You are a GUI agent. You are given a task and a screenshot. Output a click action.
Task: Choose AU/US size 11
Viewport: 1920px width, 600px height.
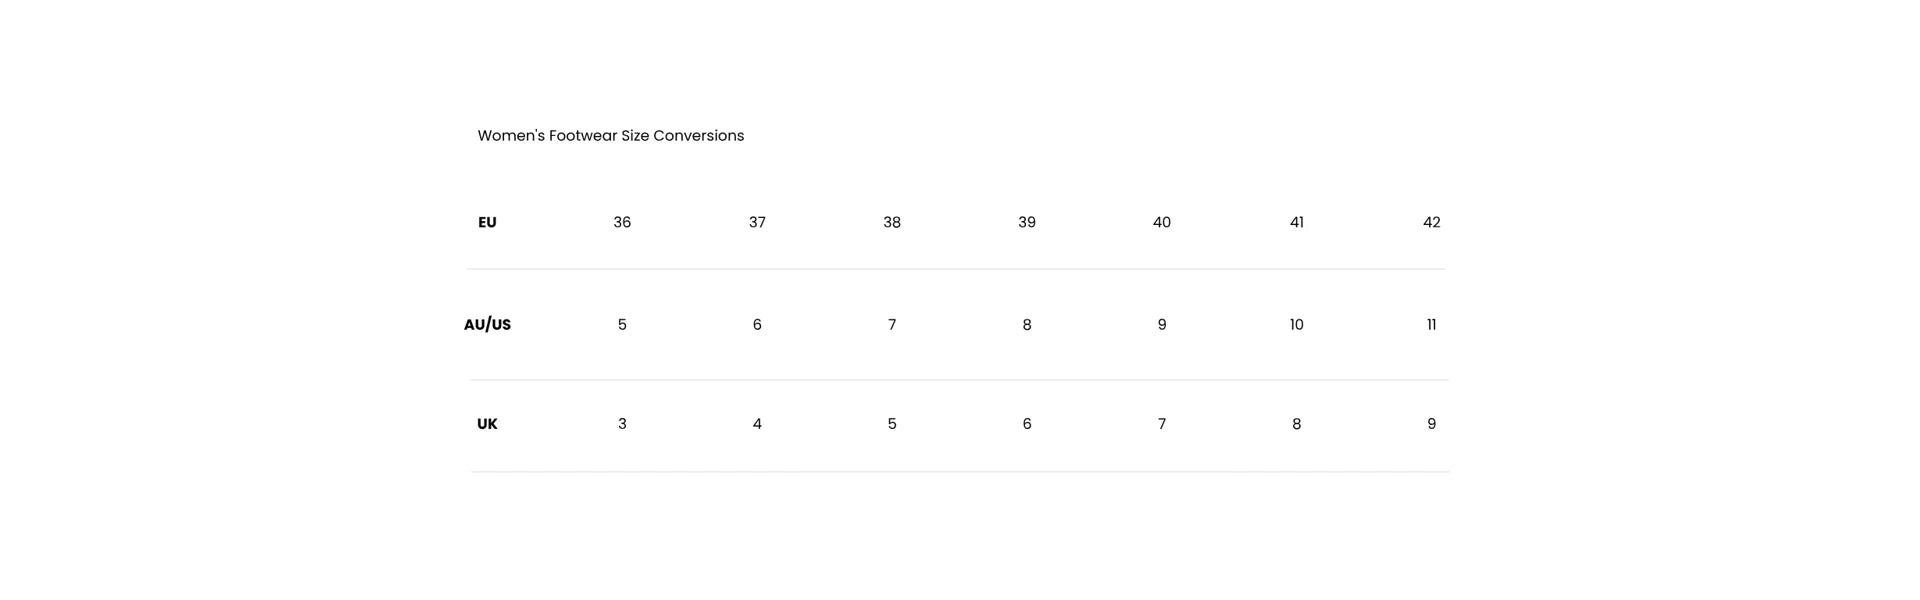1432,325
